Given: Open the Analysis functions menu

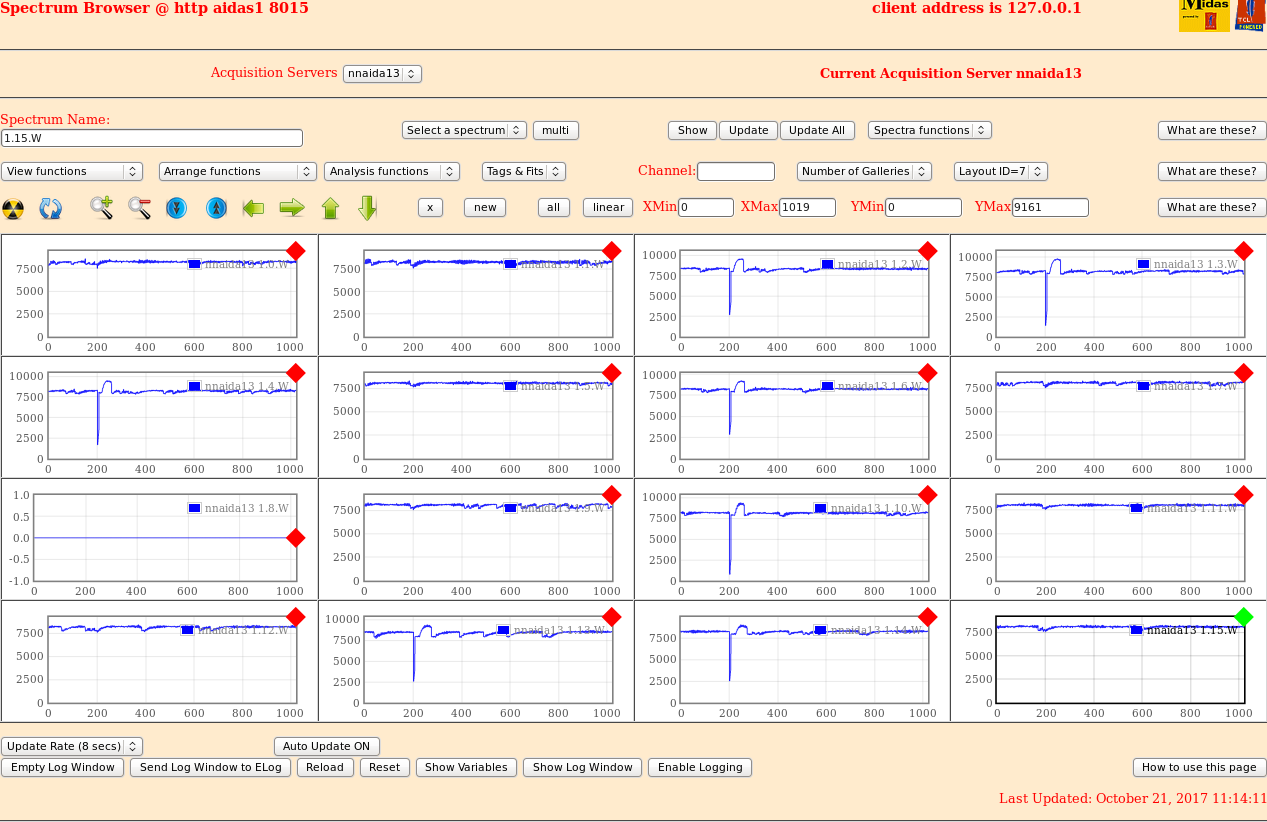Looking at the screenshot, I should pos(391,172).
